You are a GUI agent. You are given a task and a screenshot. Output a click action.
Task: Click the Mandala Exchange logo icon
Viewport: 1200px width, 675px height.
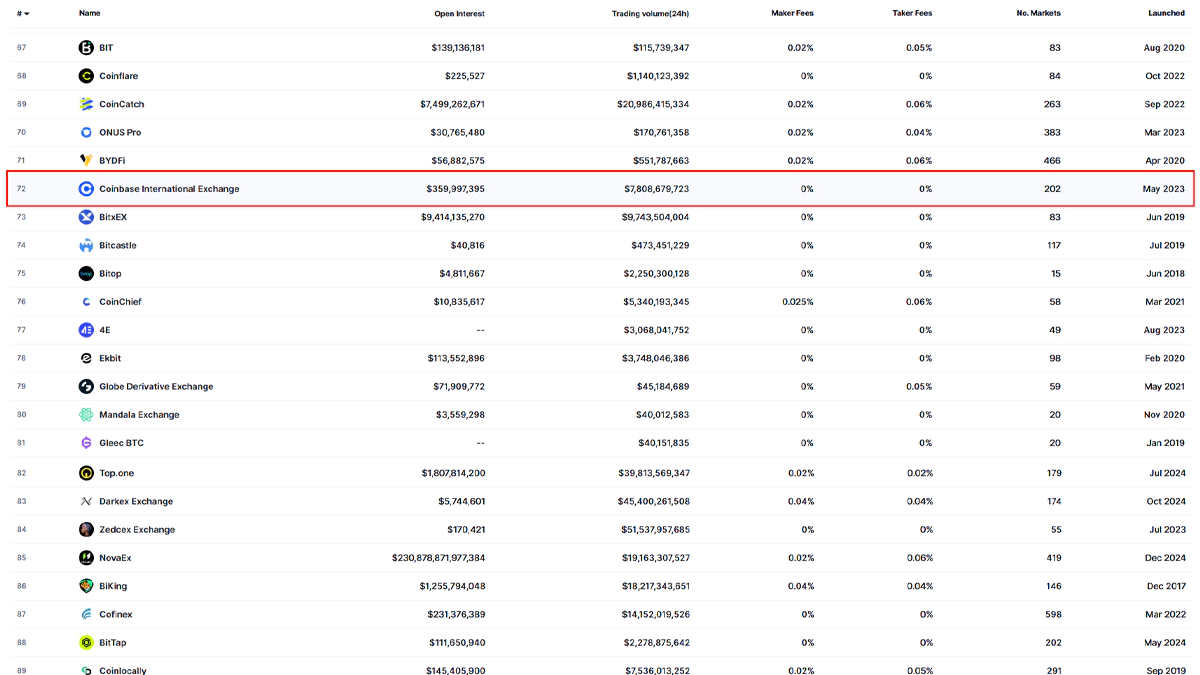[86, 415]
